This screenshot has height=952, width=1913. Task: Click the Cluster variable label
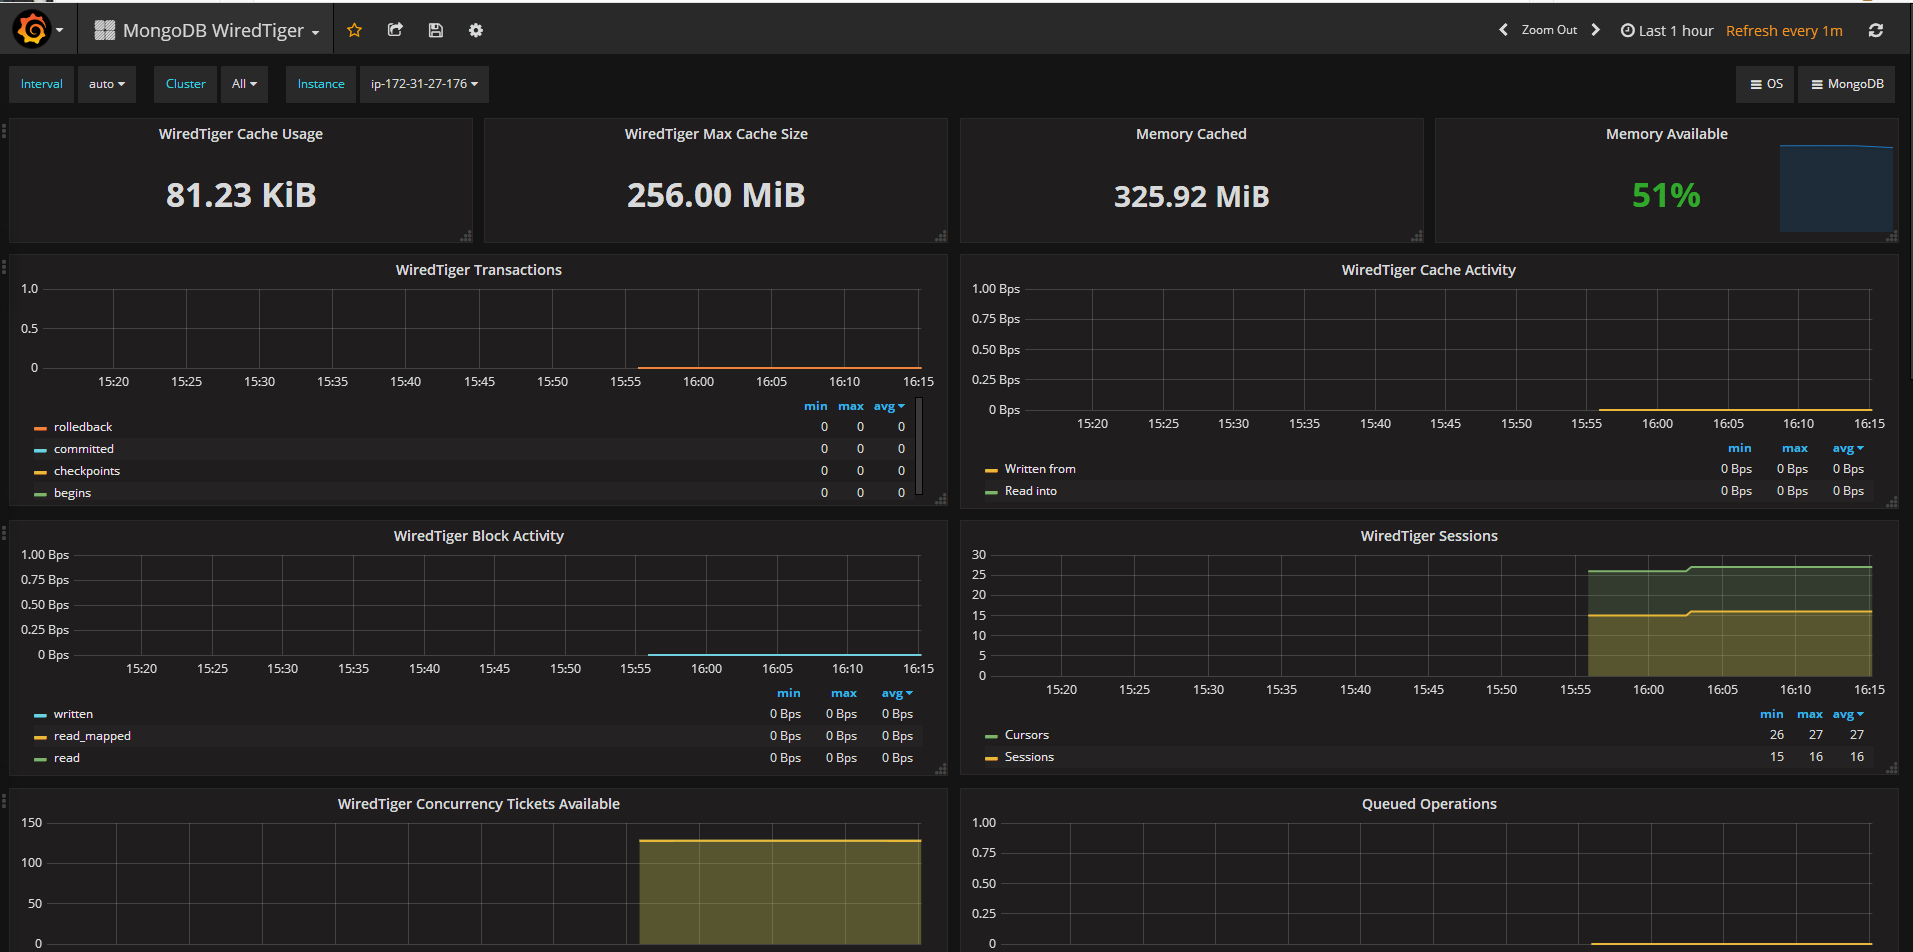click(x=185, y=84)
